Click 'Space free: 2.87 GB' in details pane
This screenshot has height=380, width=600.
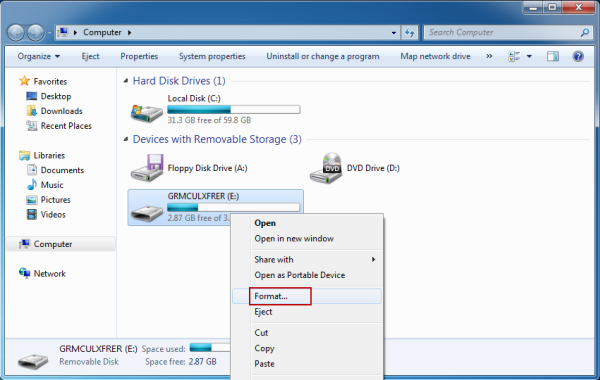click(x=181, y=362)
